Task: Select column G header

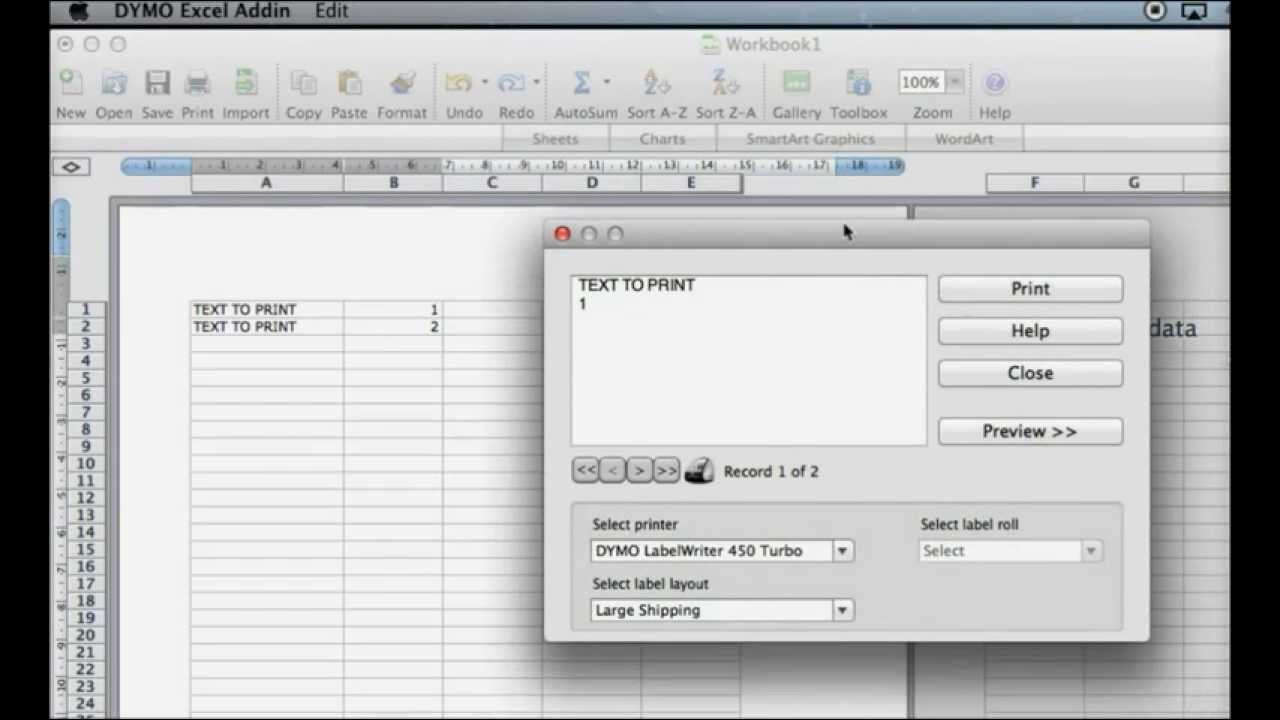Action: [1134, 183]
